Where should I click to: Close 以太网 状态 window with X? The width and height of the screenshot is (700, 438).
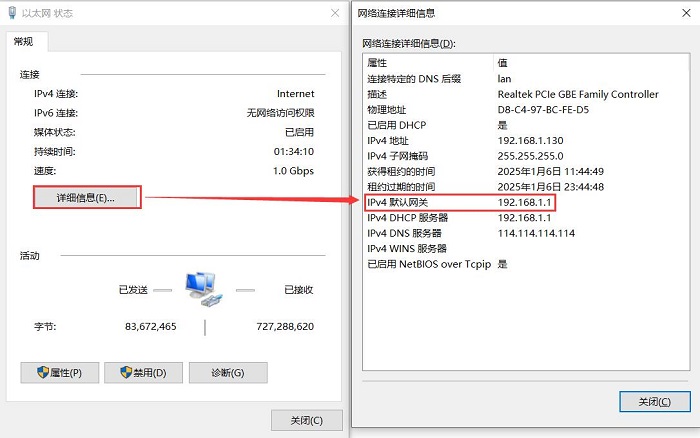[335, 13]
